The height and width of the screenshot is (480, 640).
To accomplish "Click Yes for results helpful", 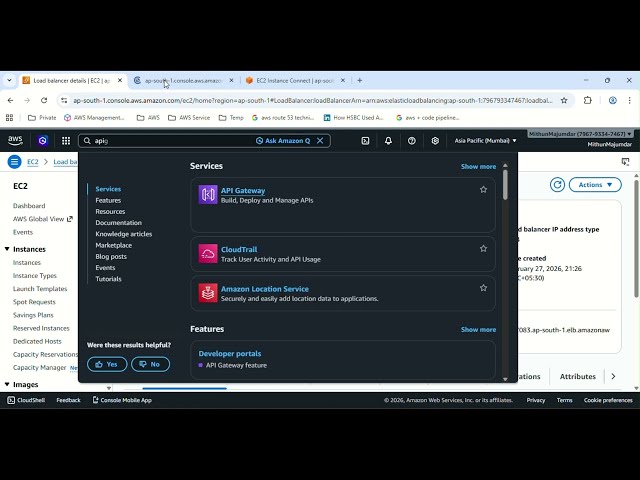I will (107, 364).
